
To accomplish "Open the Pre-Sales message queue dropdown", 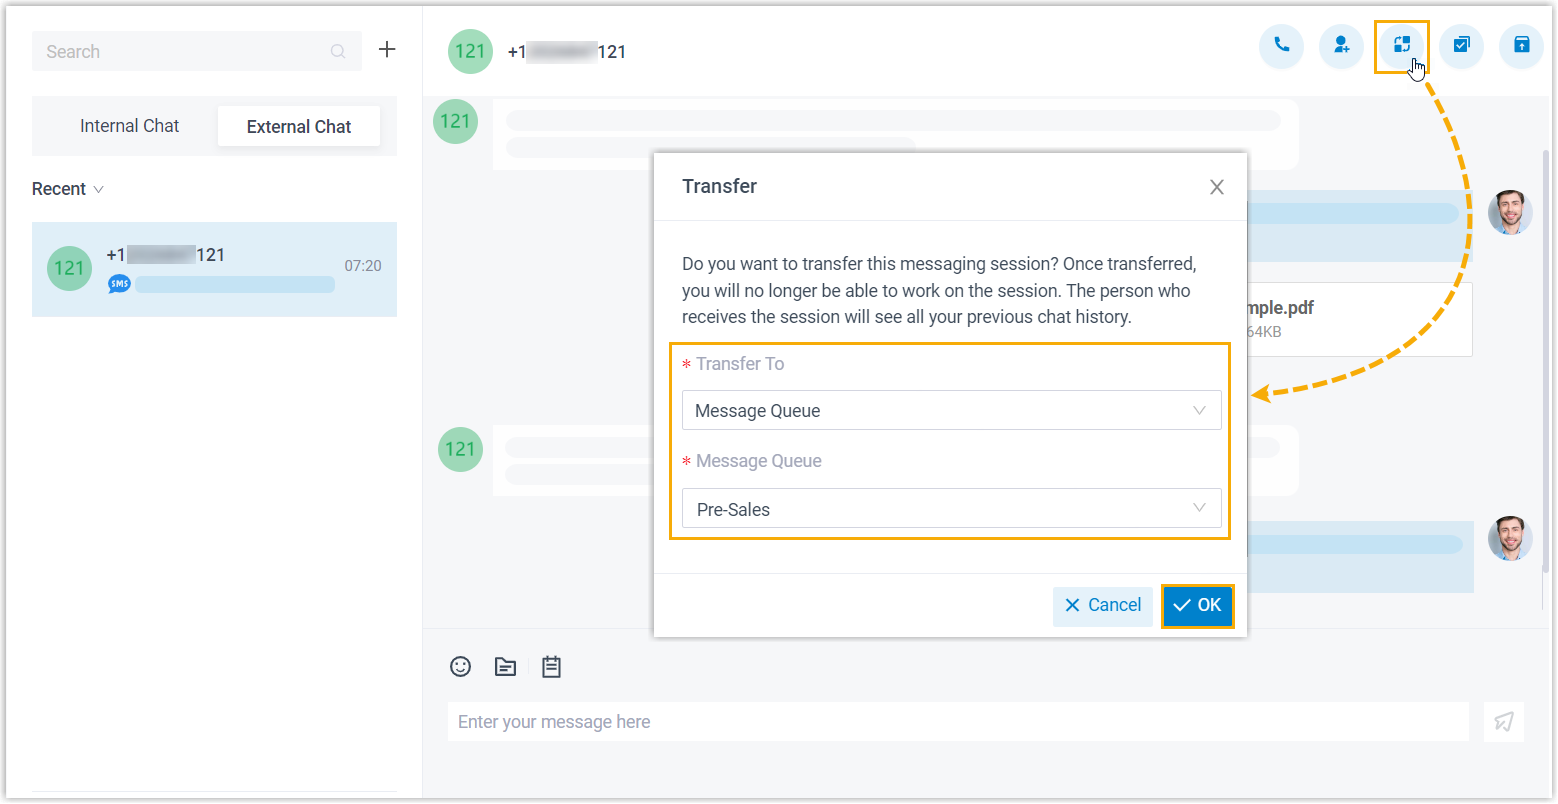I will pos(950,509).
